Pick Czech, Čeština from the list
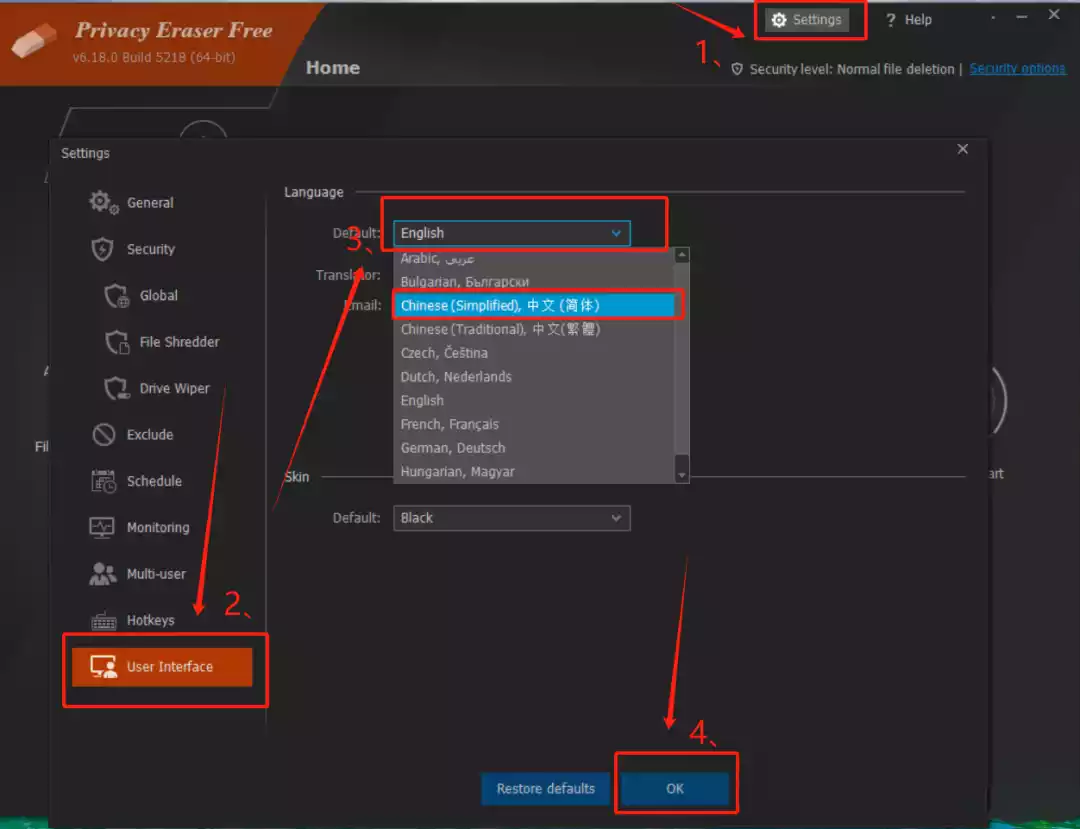Screen dimensions: 1080x829 point(534,353)
